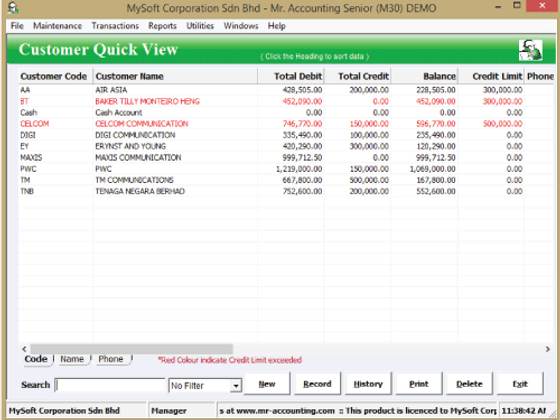Click the app icon in title bar
The image size is (560, 420).
pos(12,7)
